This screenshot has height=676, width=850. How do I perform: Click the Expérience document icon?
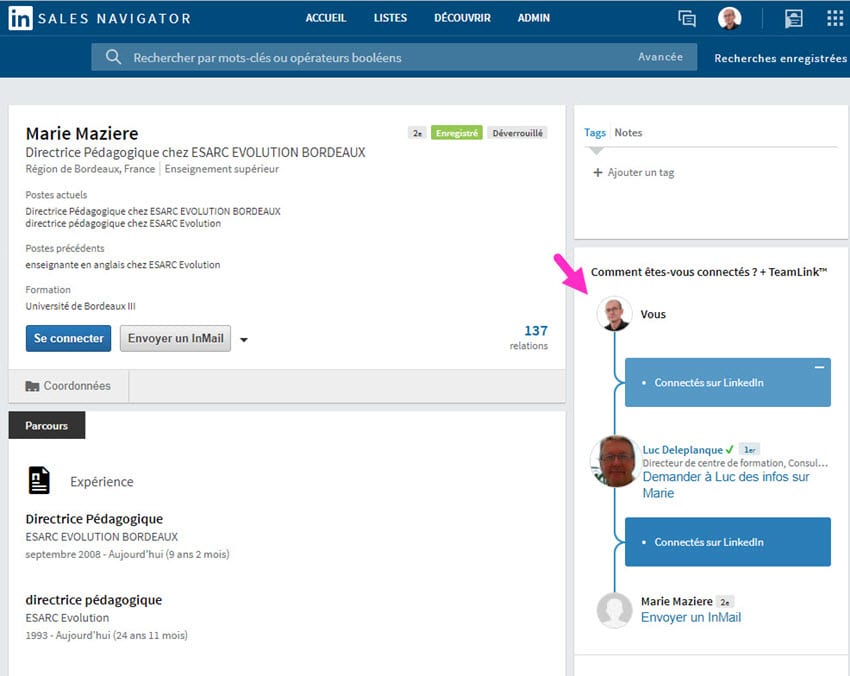coord(39,480)
